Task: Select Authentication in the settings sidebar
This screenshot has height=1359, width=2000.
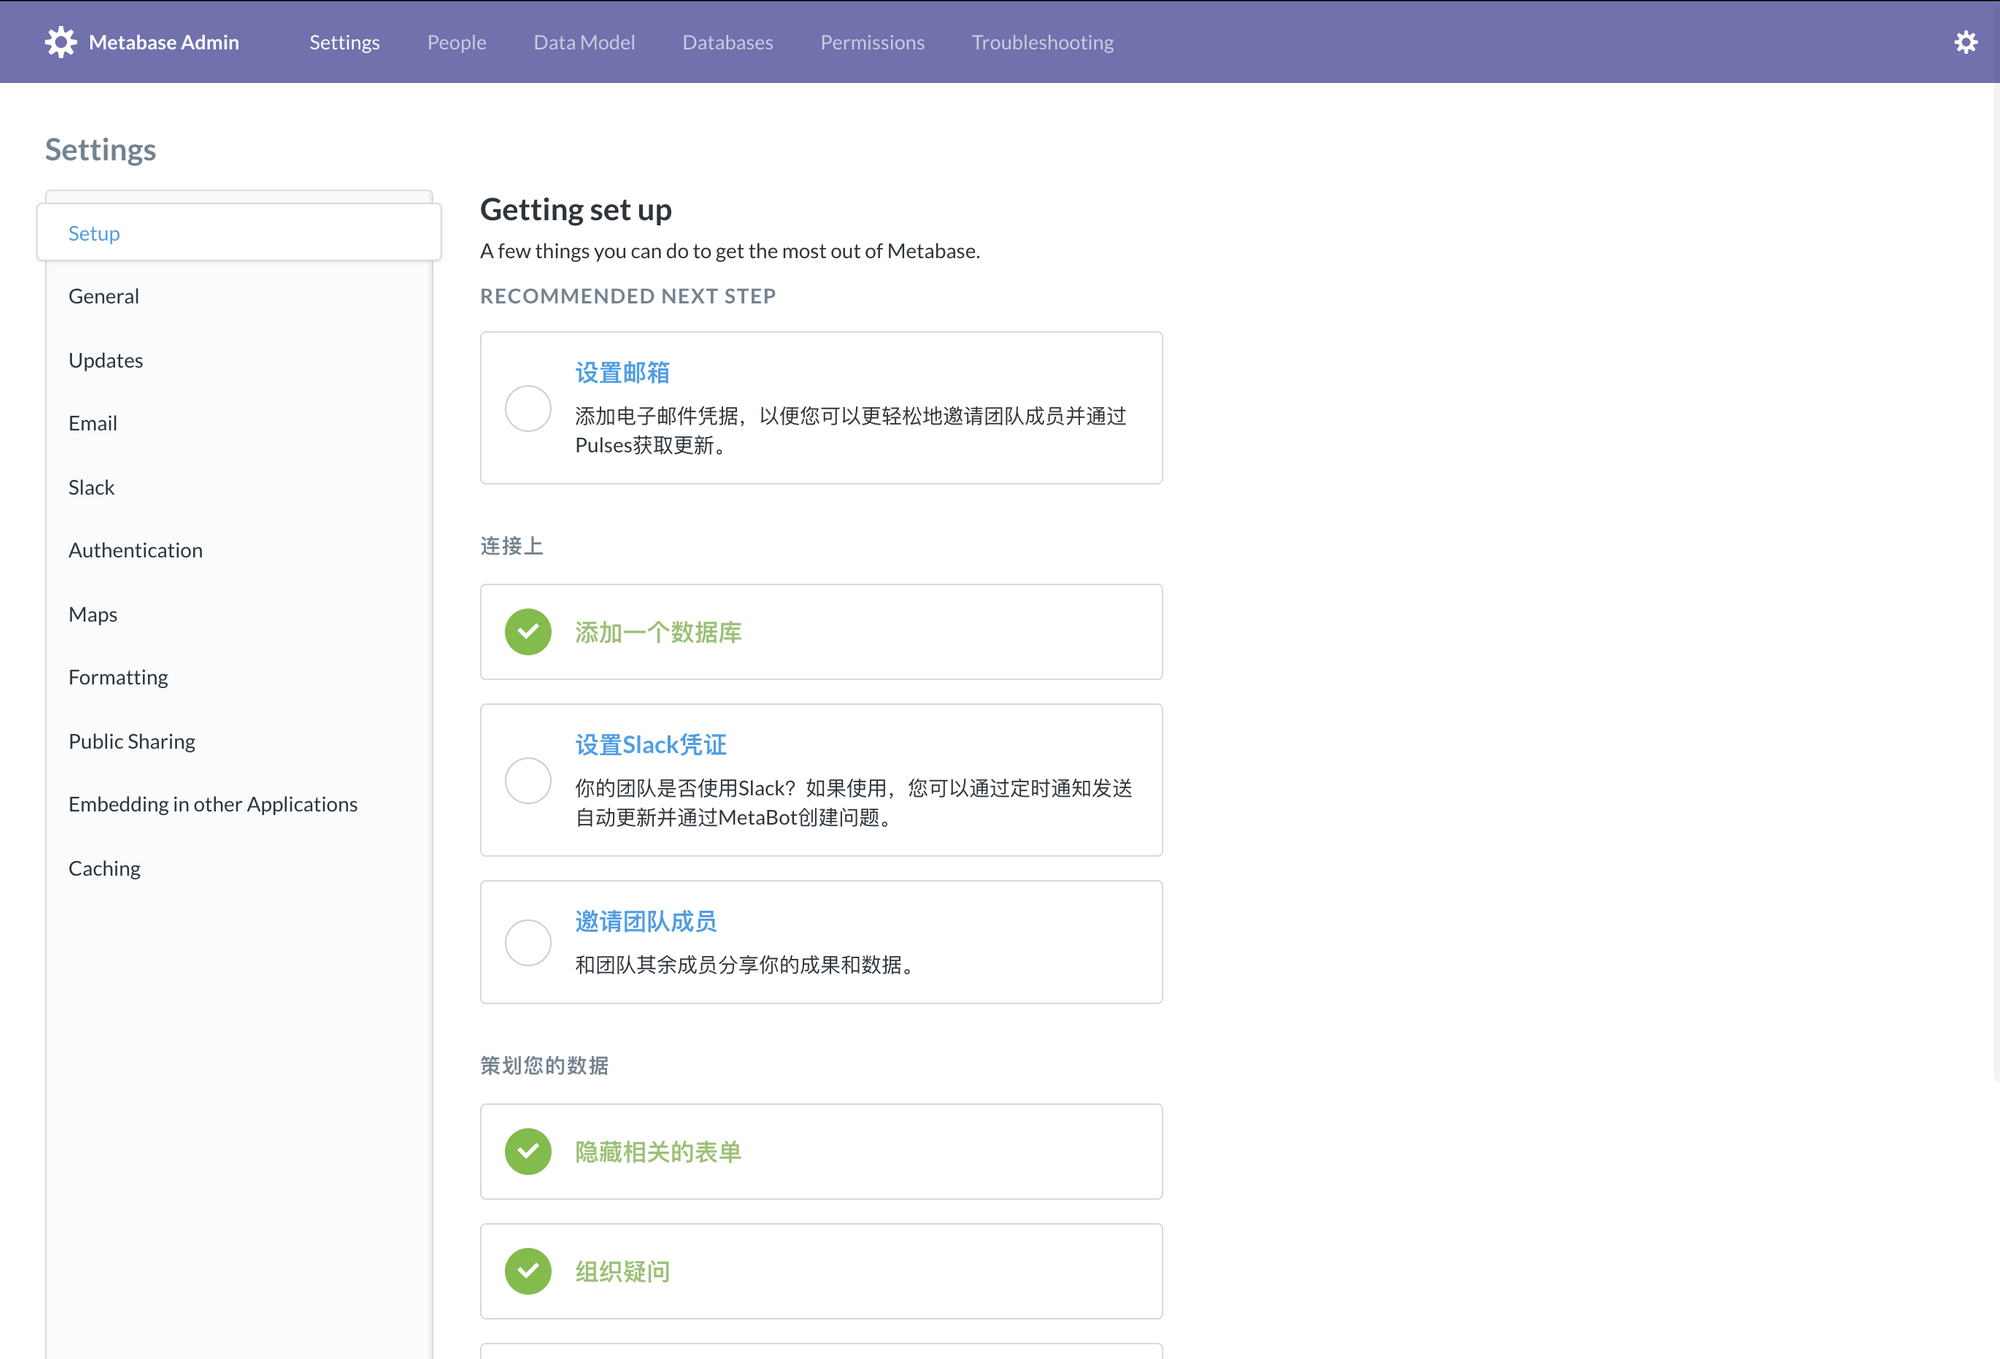Action: point(135,551)
